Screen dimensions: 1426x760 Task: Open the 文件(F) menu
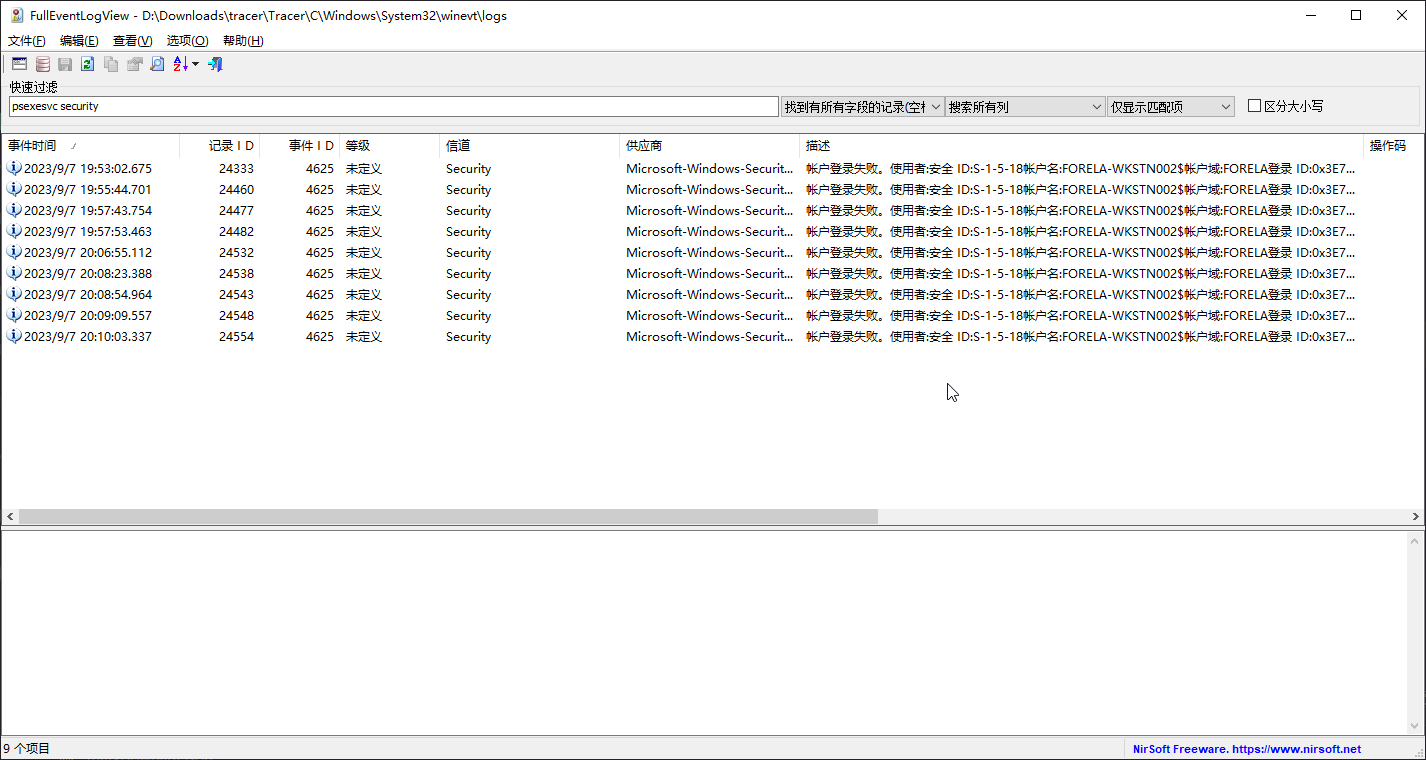tap(27, 41)
